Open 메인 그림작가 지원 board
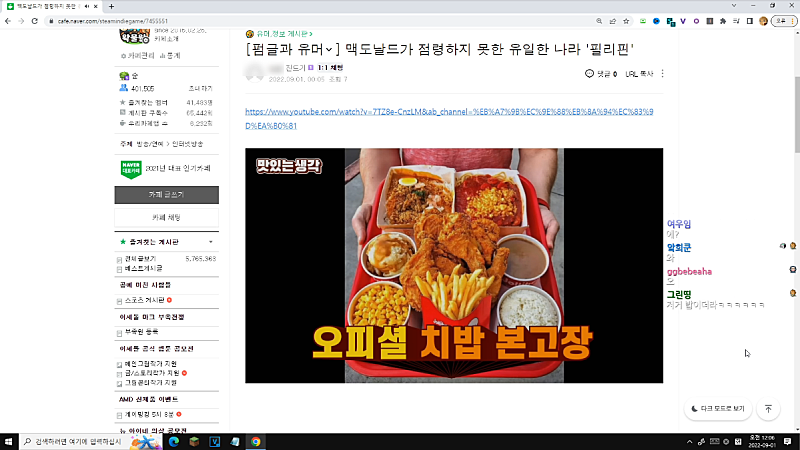 [151, 364]
